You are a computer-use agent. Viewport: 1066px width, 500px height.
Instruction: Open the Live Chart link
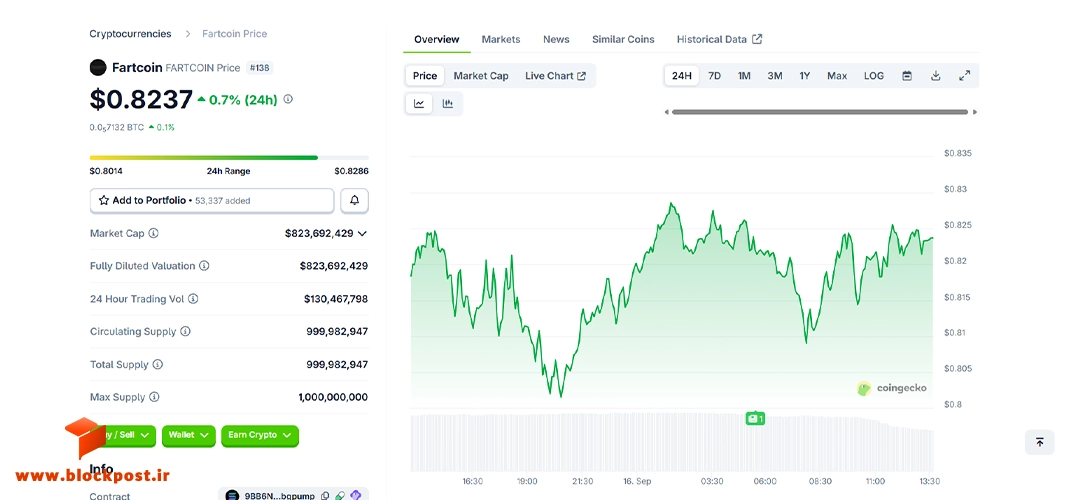tap(555, 76)
